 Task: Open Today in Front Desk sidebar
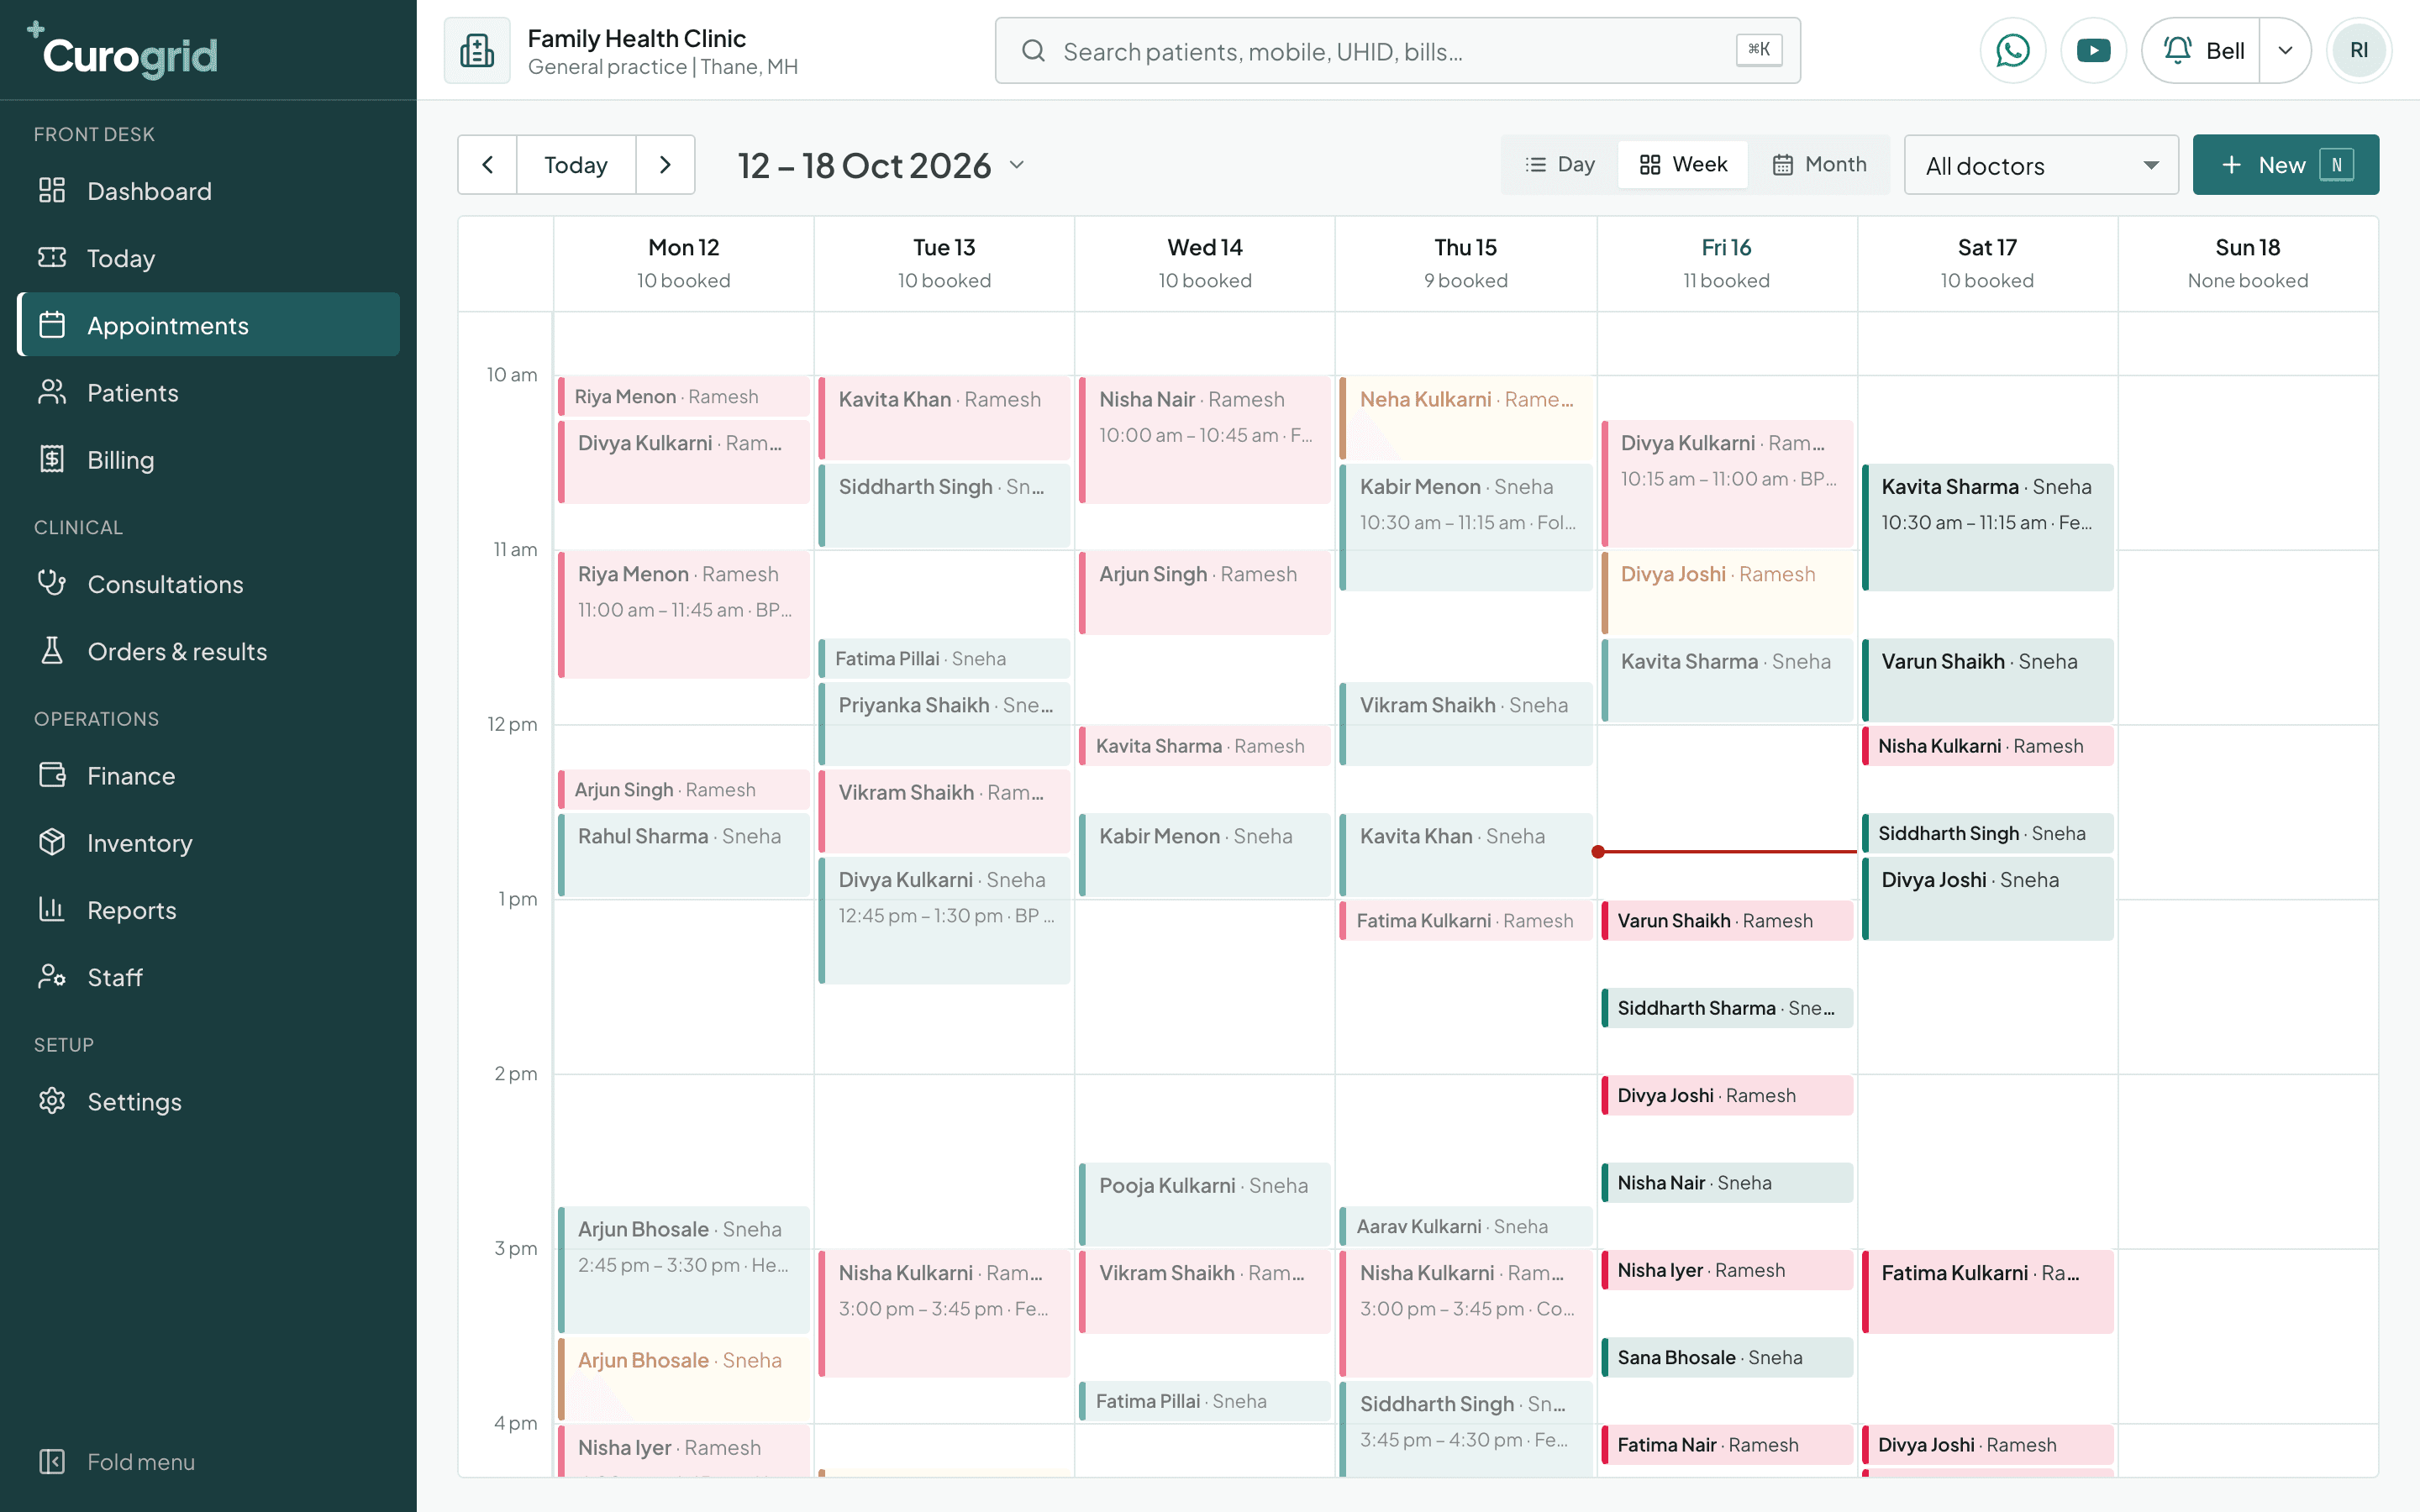point(208,258)
